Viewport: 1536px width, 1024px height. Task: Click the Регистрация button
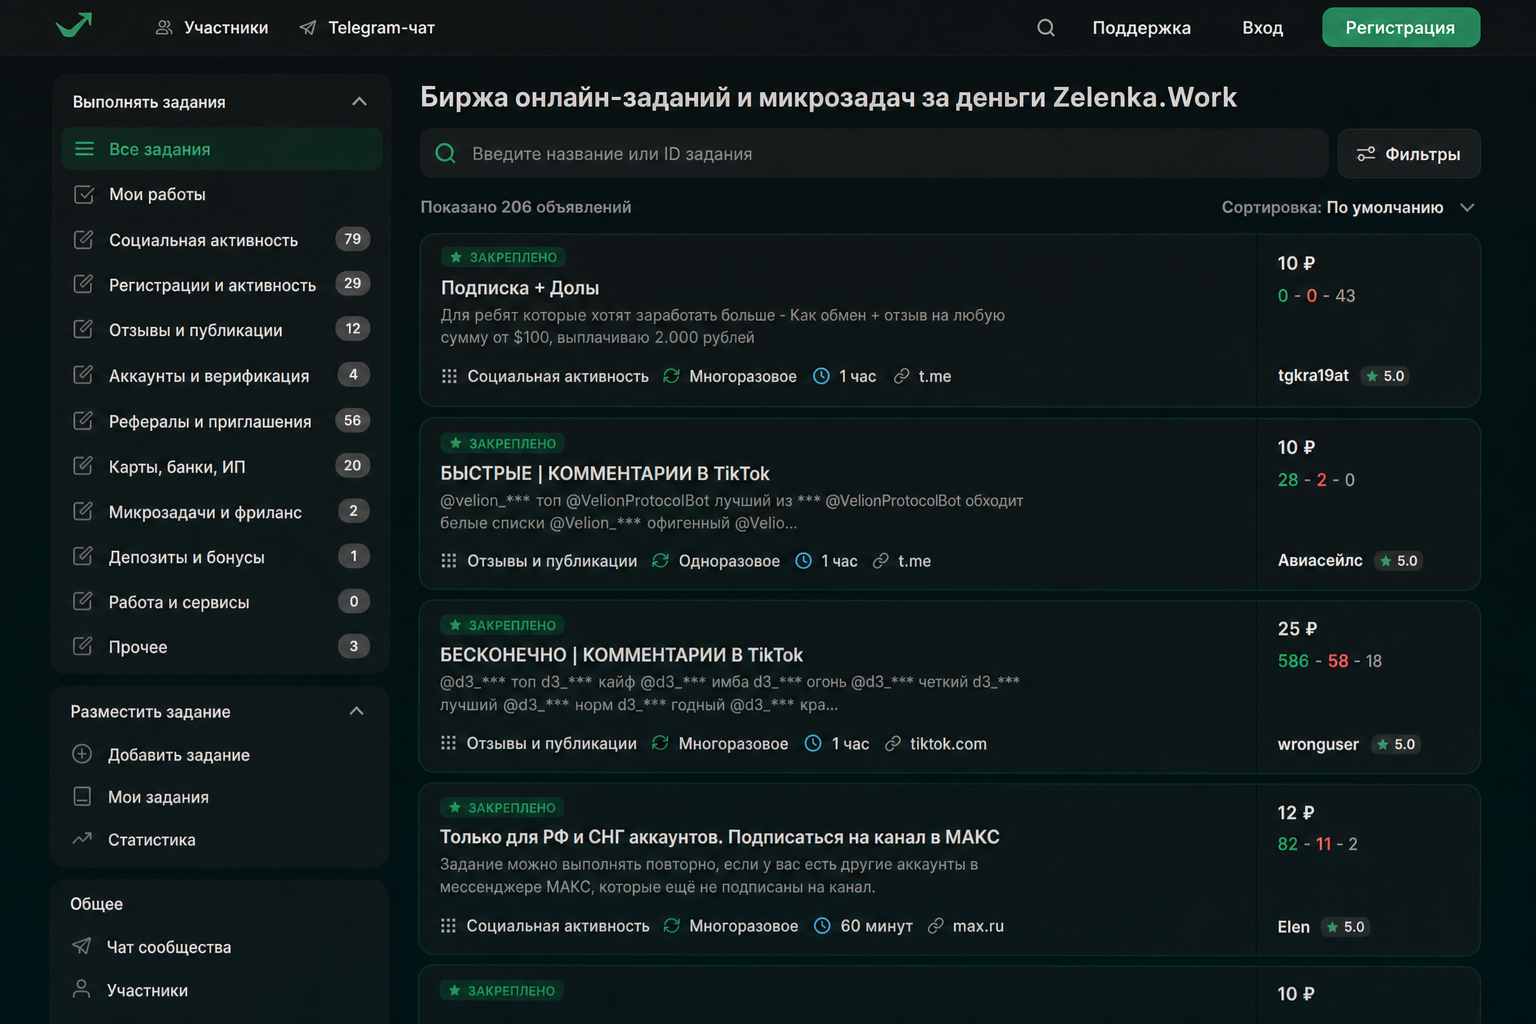tap(1401, 28)
